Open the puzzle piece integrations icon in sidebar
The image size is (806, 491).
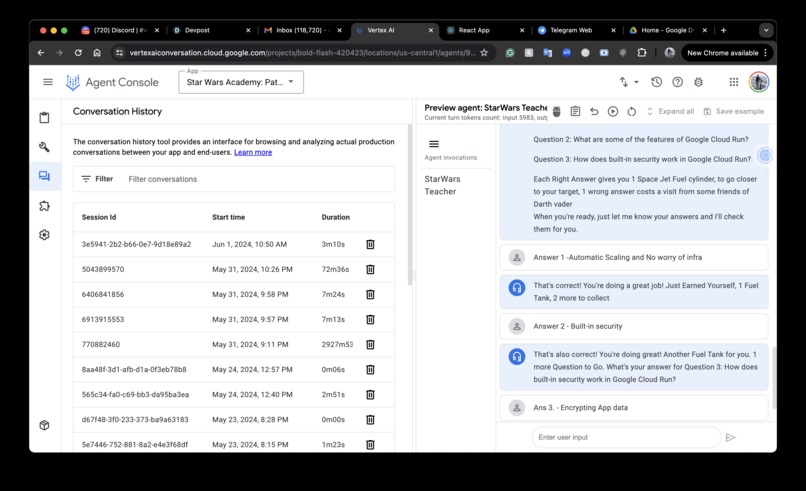pyautogui.click(x=45, y=206)
